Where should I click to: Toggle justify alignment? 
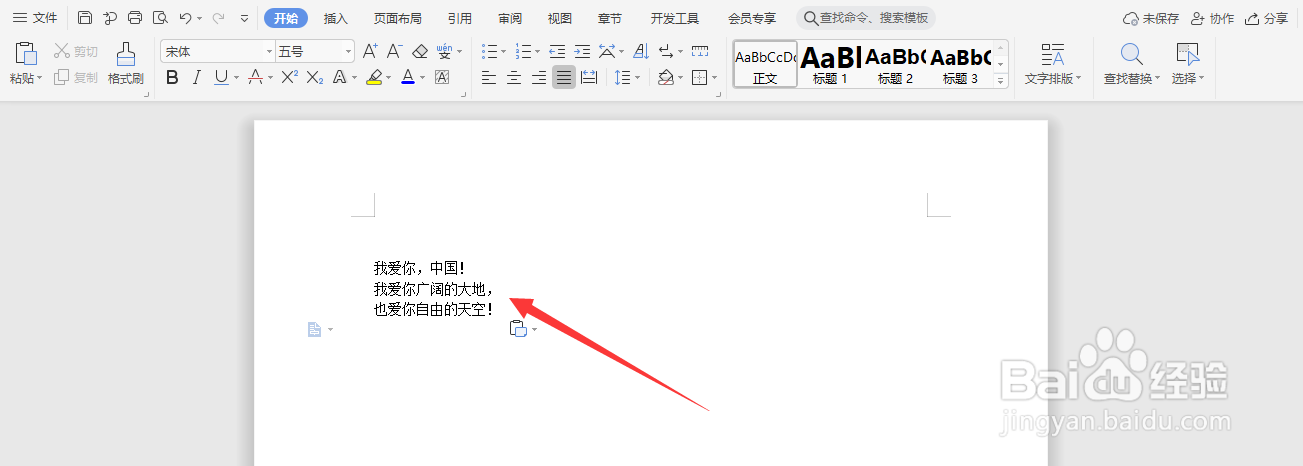[x=564, y=77]
